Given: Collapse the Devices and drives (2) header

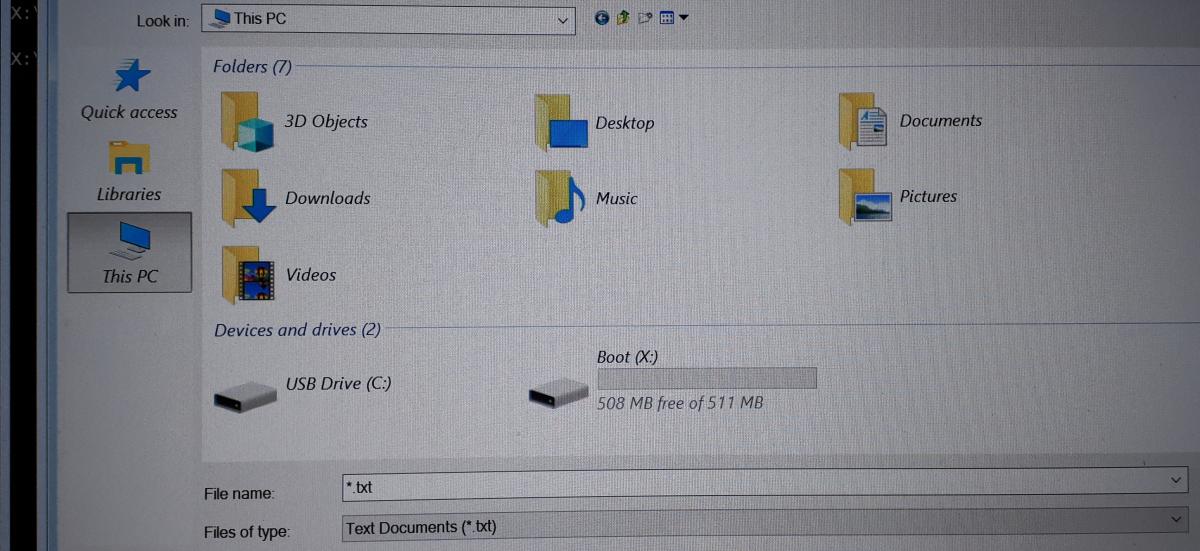Looking at the screenshot, I should click(297, 330).
